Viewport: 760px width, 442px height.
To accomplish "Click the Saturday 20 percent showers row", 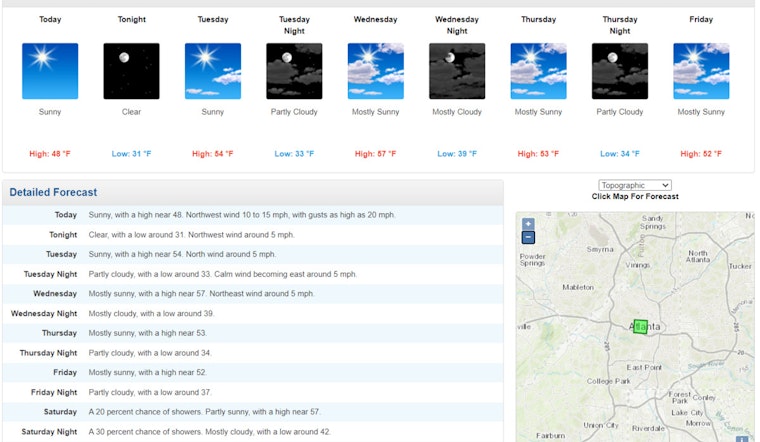I will pos(253,411).
